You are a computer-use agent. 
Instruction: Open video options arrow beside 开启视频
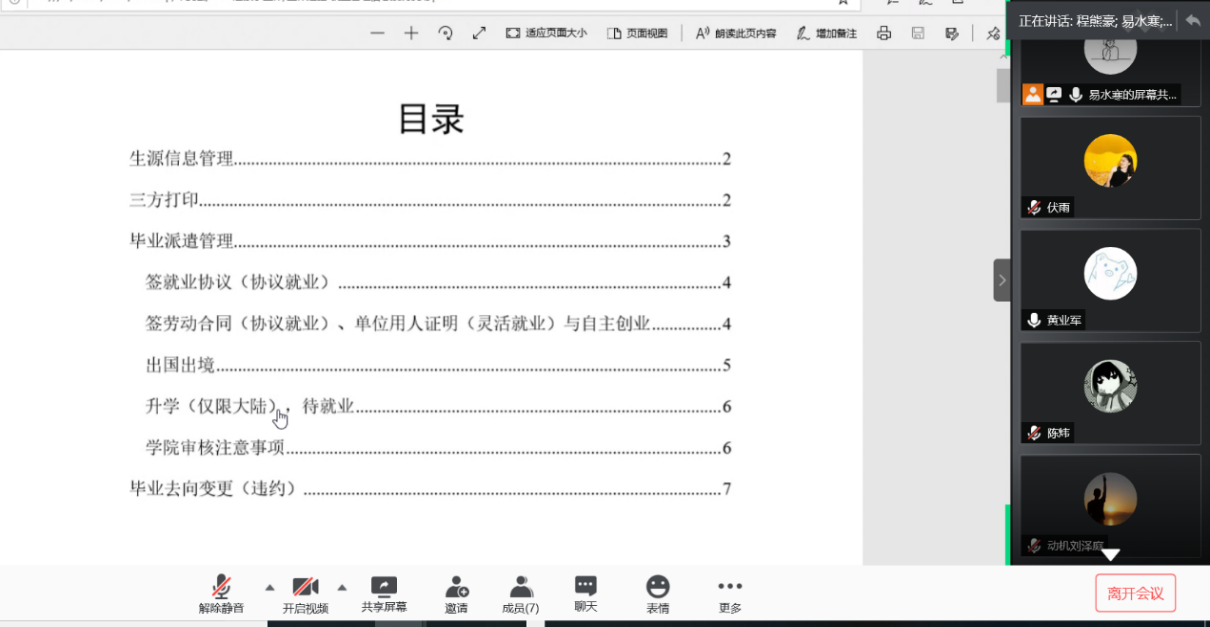click(x=342, y=588)
